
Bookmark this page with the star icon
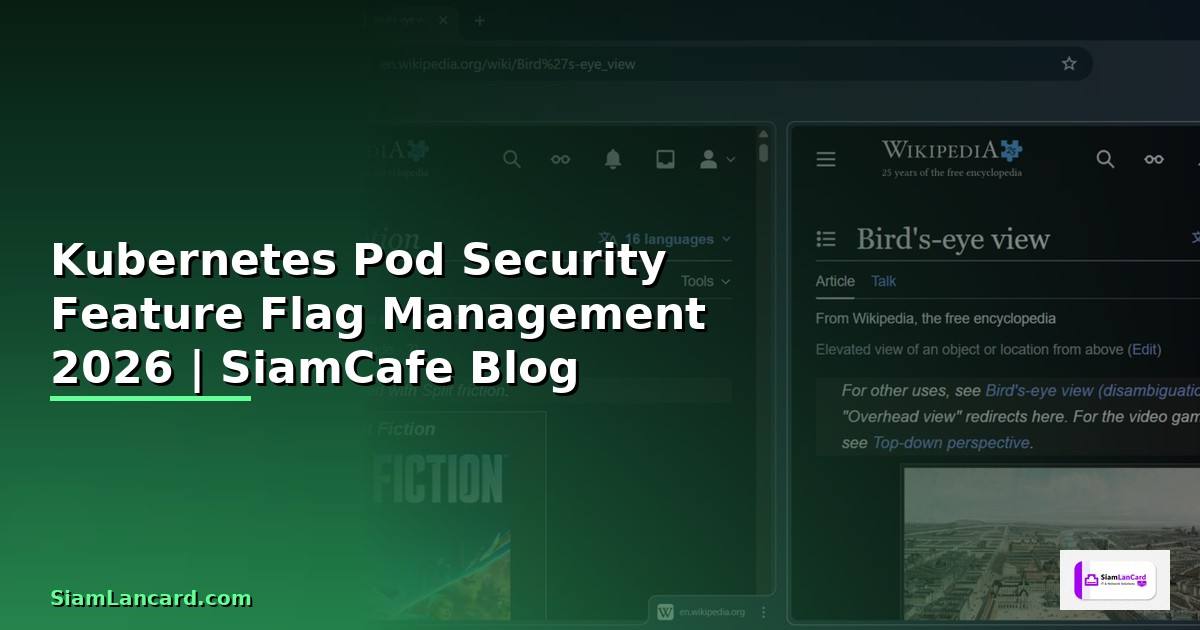tap(1069, 64)
